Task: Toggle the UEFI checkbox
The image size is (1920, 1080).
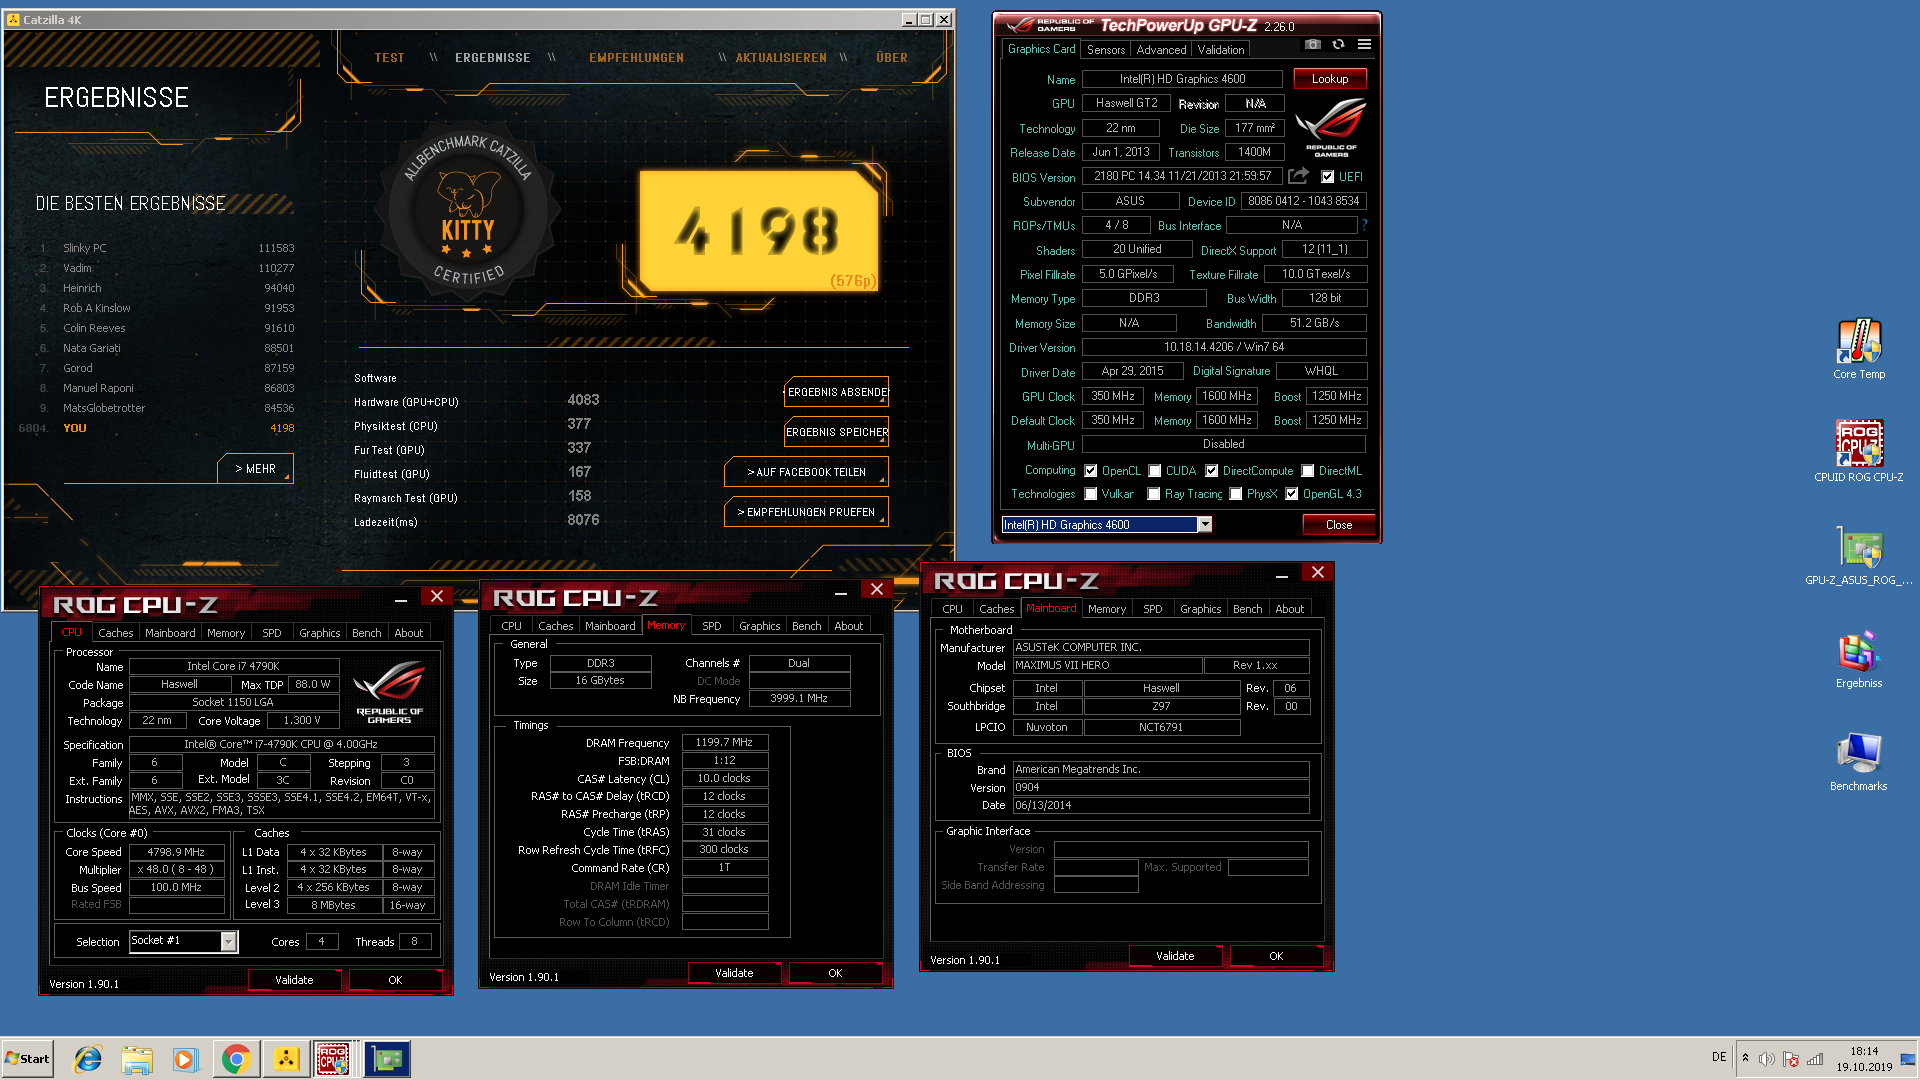Action: point(1327,177)
